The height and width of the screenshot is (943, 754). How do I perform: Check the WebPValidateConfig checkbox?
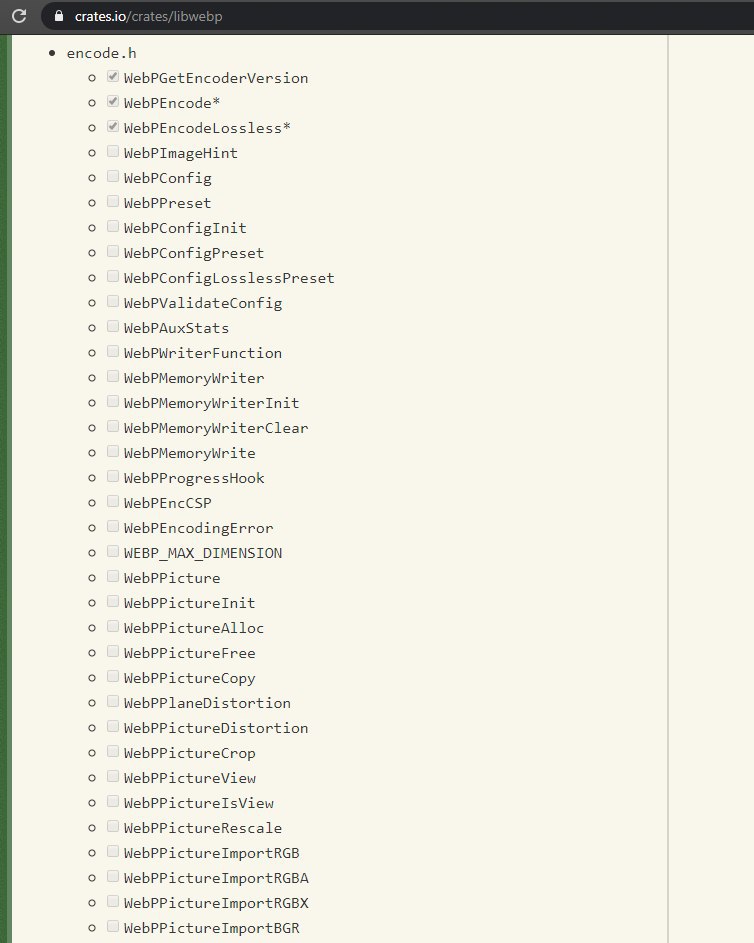[113, 301]
